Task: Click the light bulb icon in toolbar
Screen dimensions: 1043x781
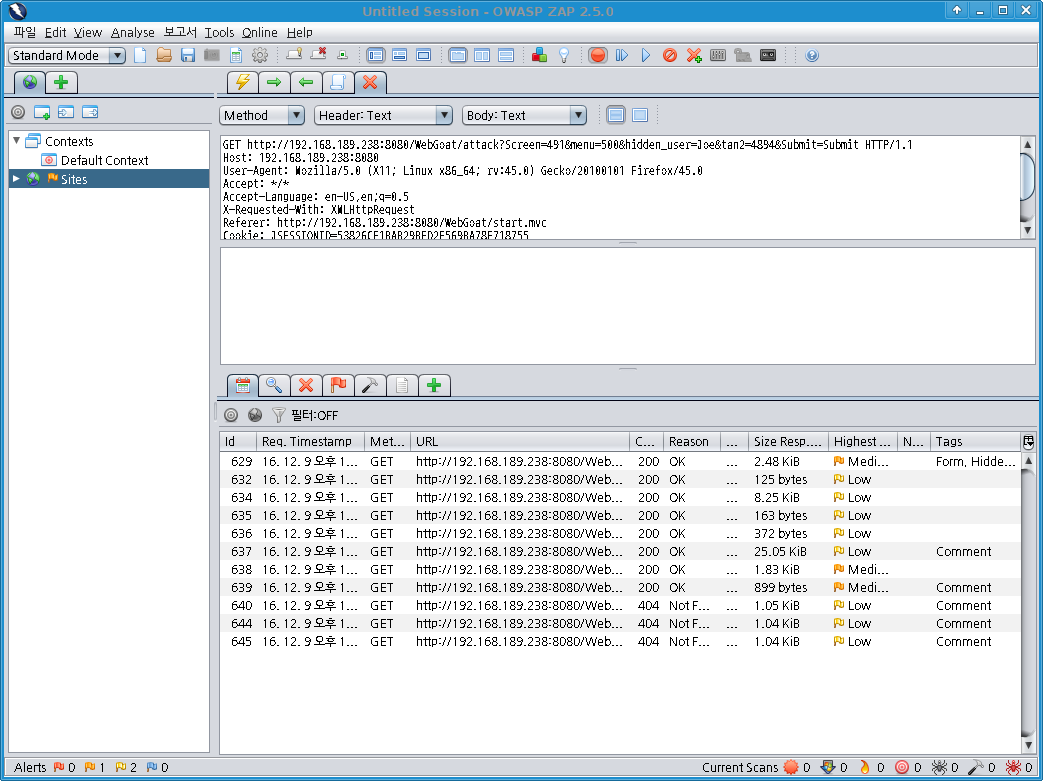Action: click(564, 55)
